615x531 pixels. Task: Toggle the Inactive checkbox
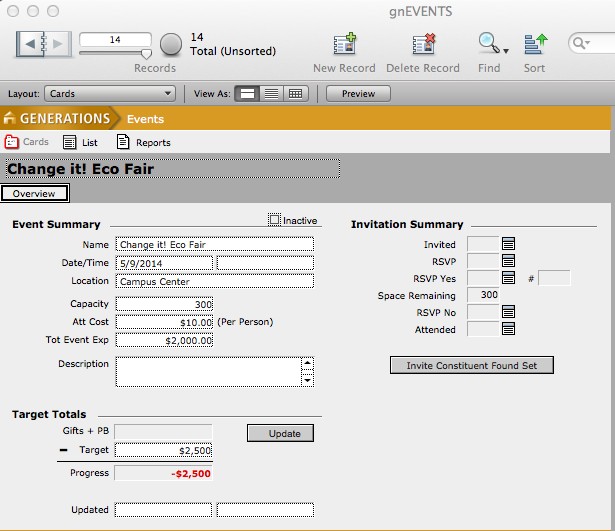pos(275,220)
